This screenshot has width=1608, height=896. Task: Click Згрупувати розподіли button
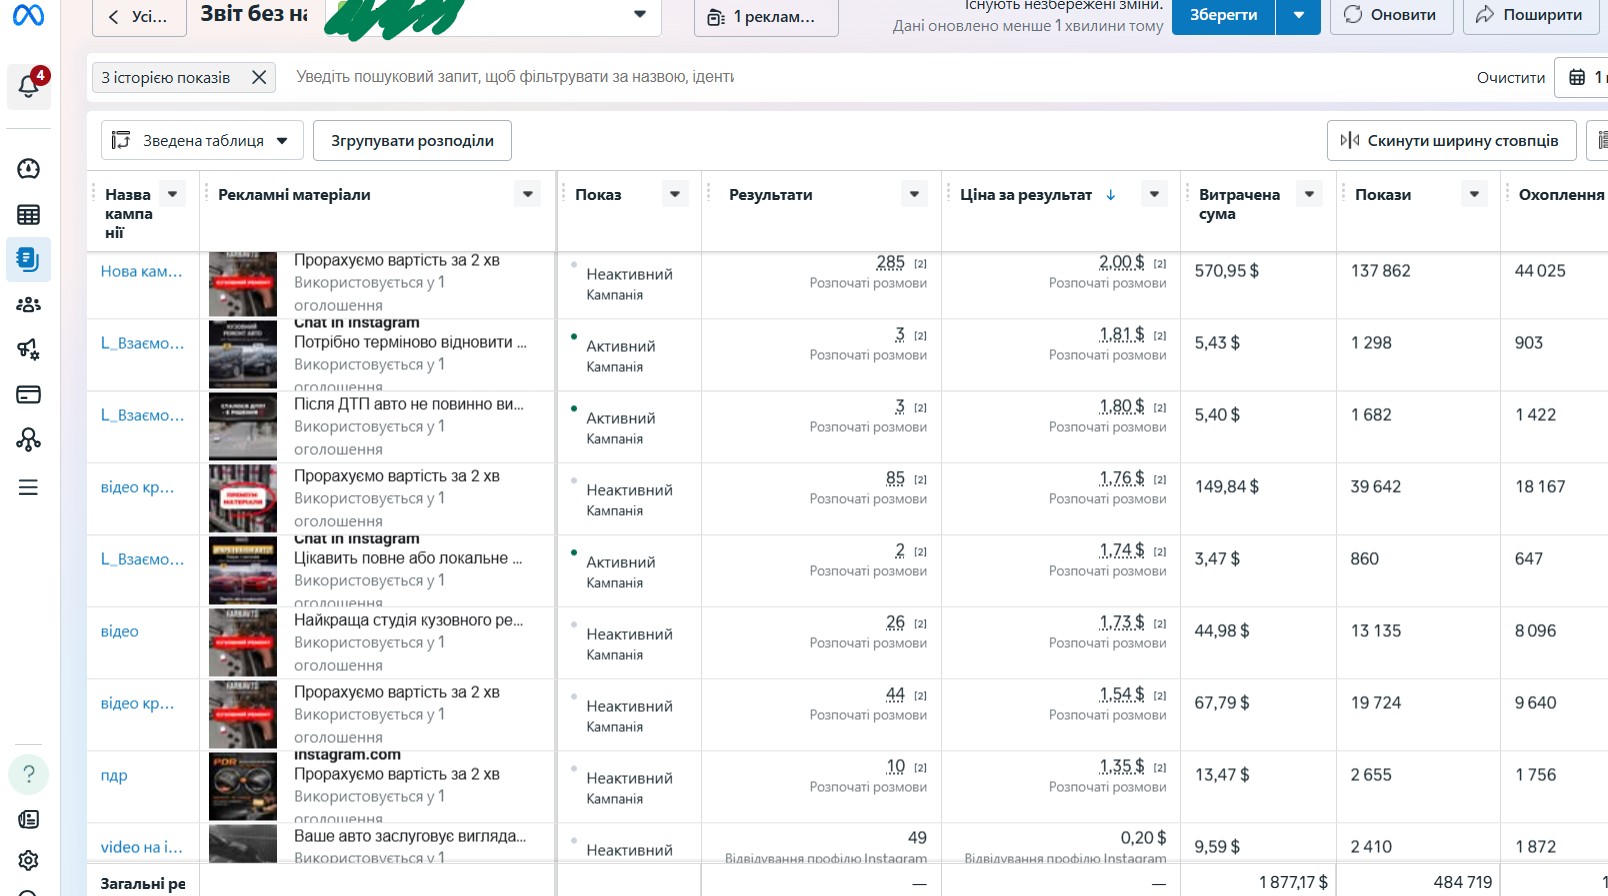pos(412,140)
